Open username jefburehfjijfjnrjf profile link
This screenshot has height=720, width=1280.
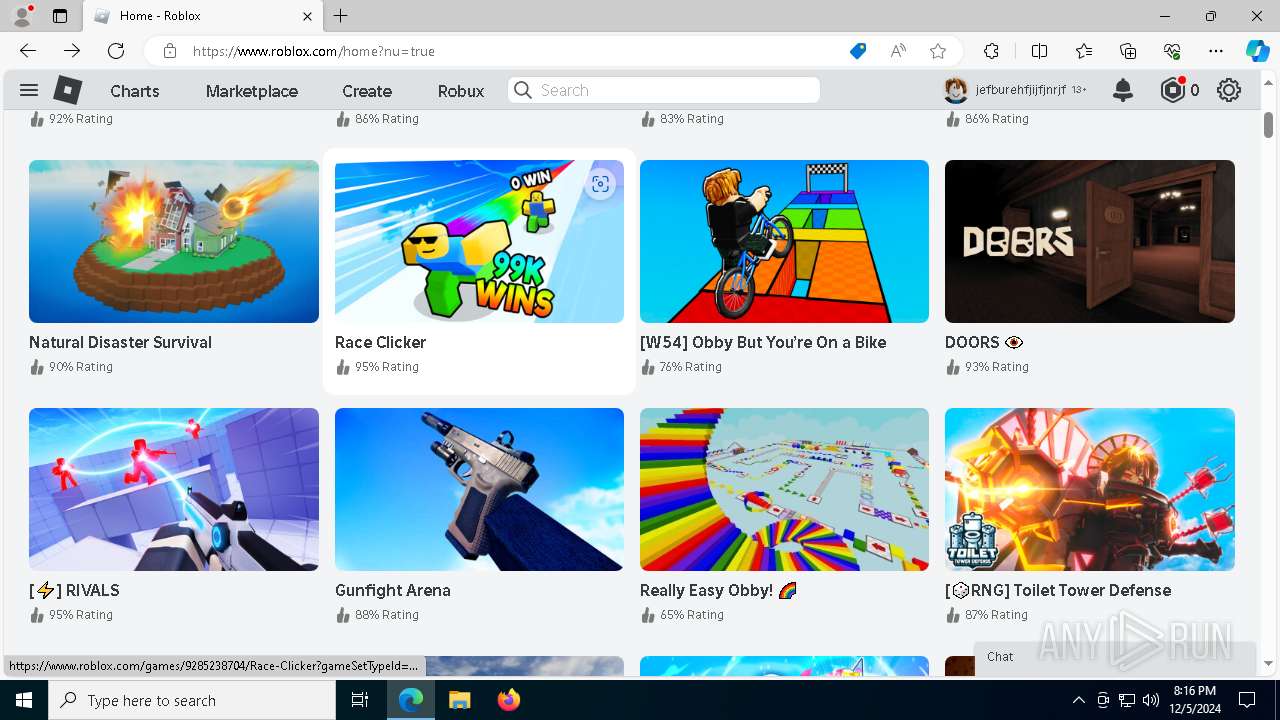click(x=1020, y=90)
